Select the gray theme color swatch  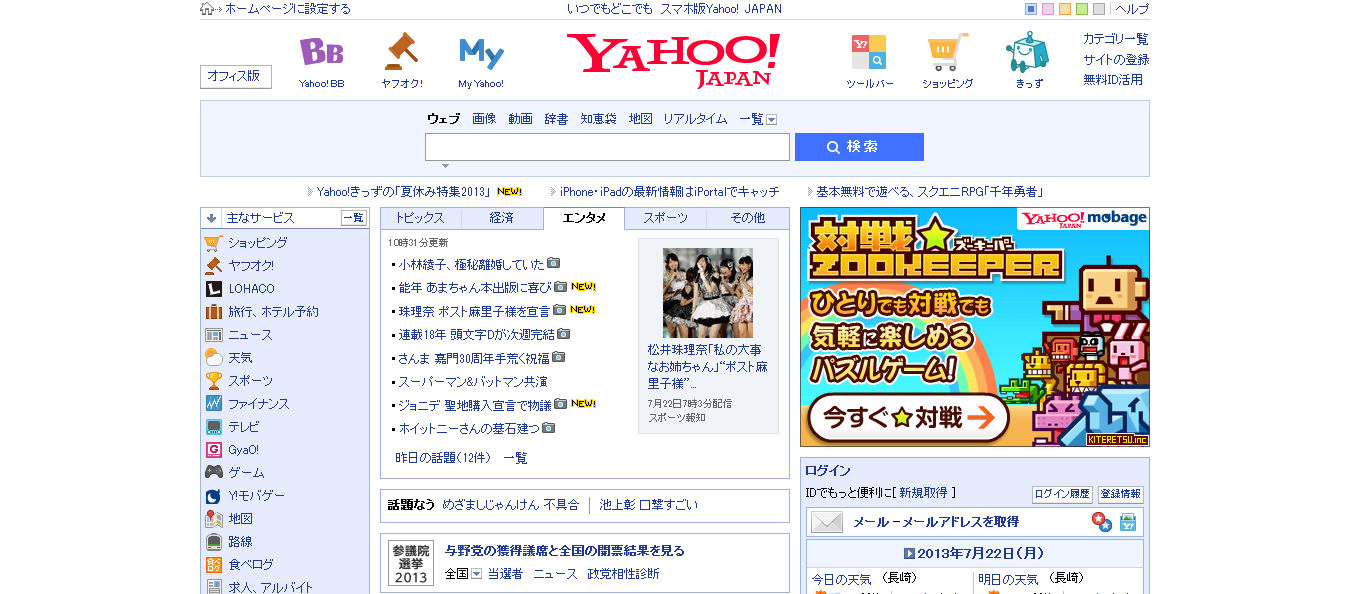click(x=1099, y=9)
